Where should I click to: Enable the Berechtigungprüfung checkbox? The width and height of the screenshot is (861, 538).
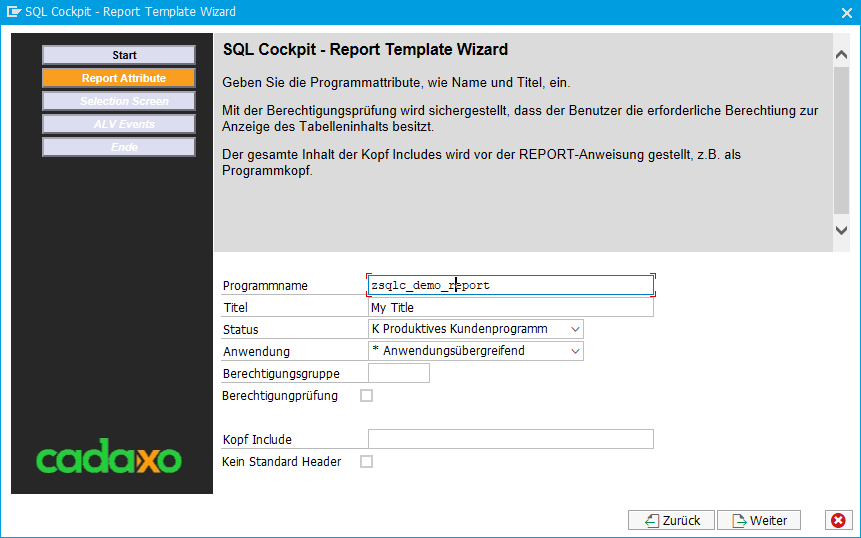366,395
